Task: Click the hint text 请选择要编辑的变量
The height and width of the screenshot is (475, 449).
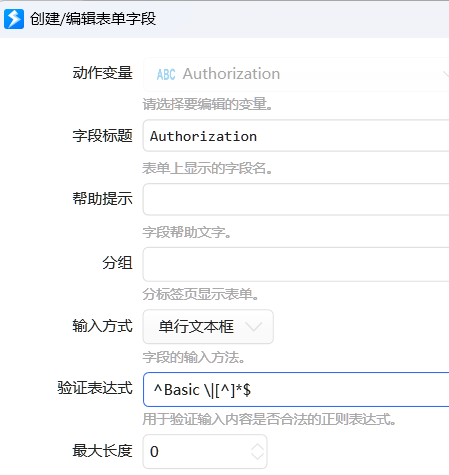Action: pyautogui.click(x=208, y=104)
